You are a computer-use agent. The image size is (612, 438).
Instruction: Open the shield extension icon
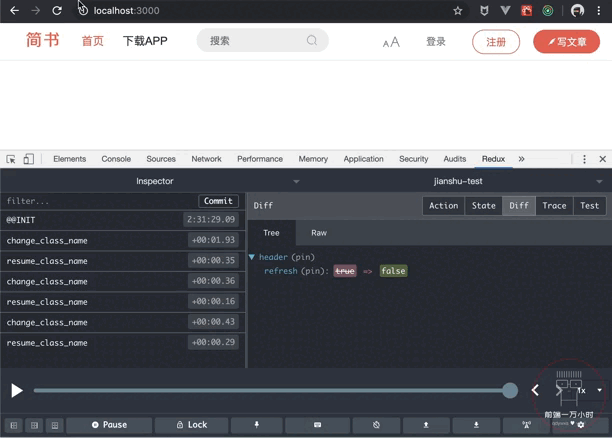point(484,11)
